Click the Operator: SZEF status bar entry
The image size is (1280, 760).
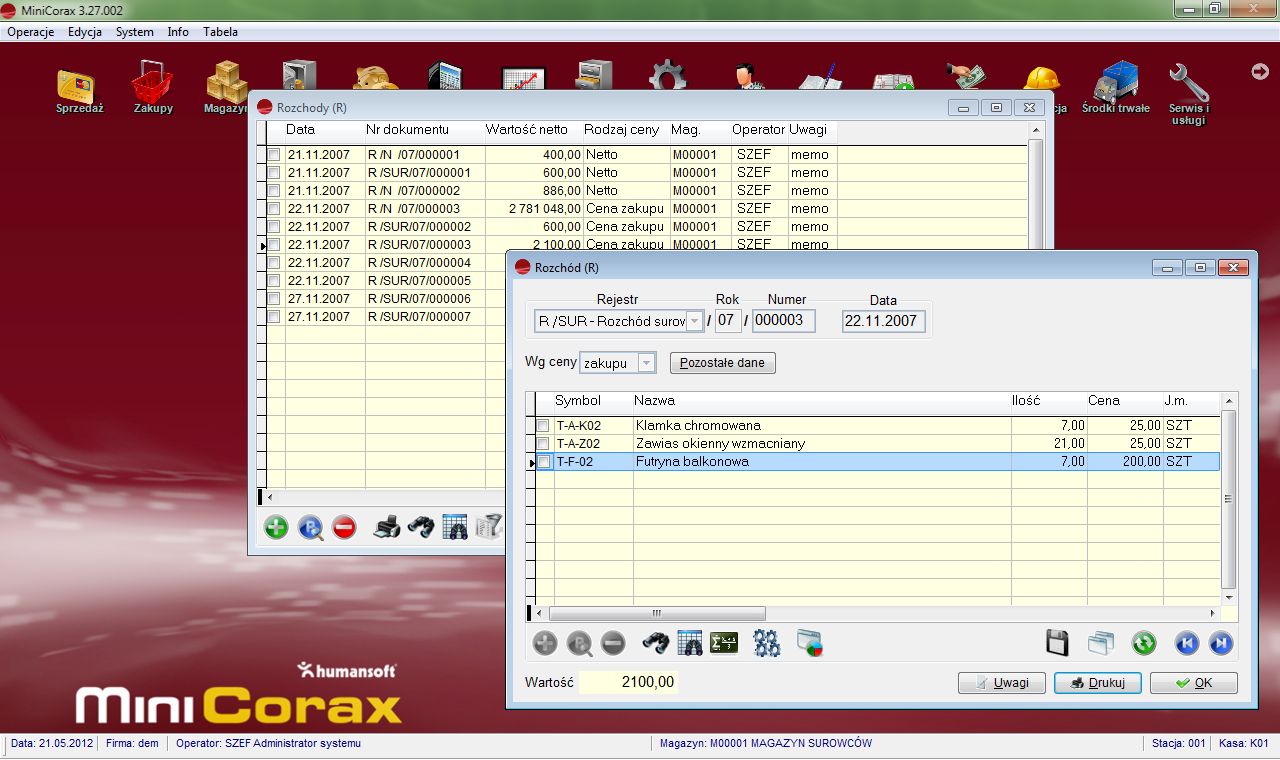click(x=268, y=743)
